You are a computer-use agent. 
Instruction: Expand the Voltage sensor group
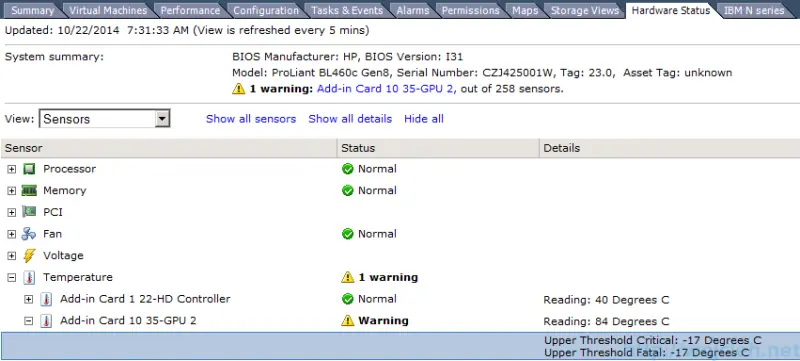[x=11, y=256]
